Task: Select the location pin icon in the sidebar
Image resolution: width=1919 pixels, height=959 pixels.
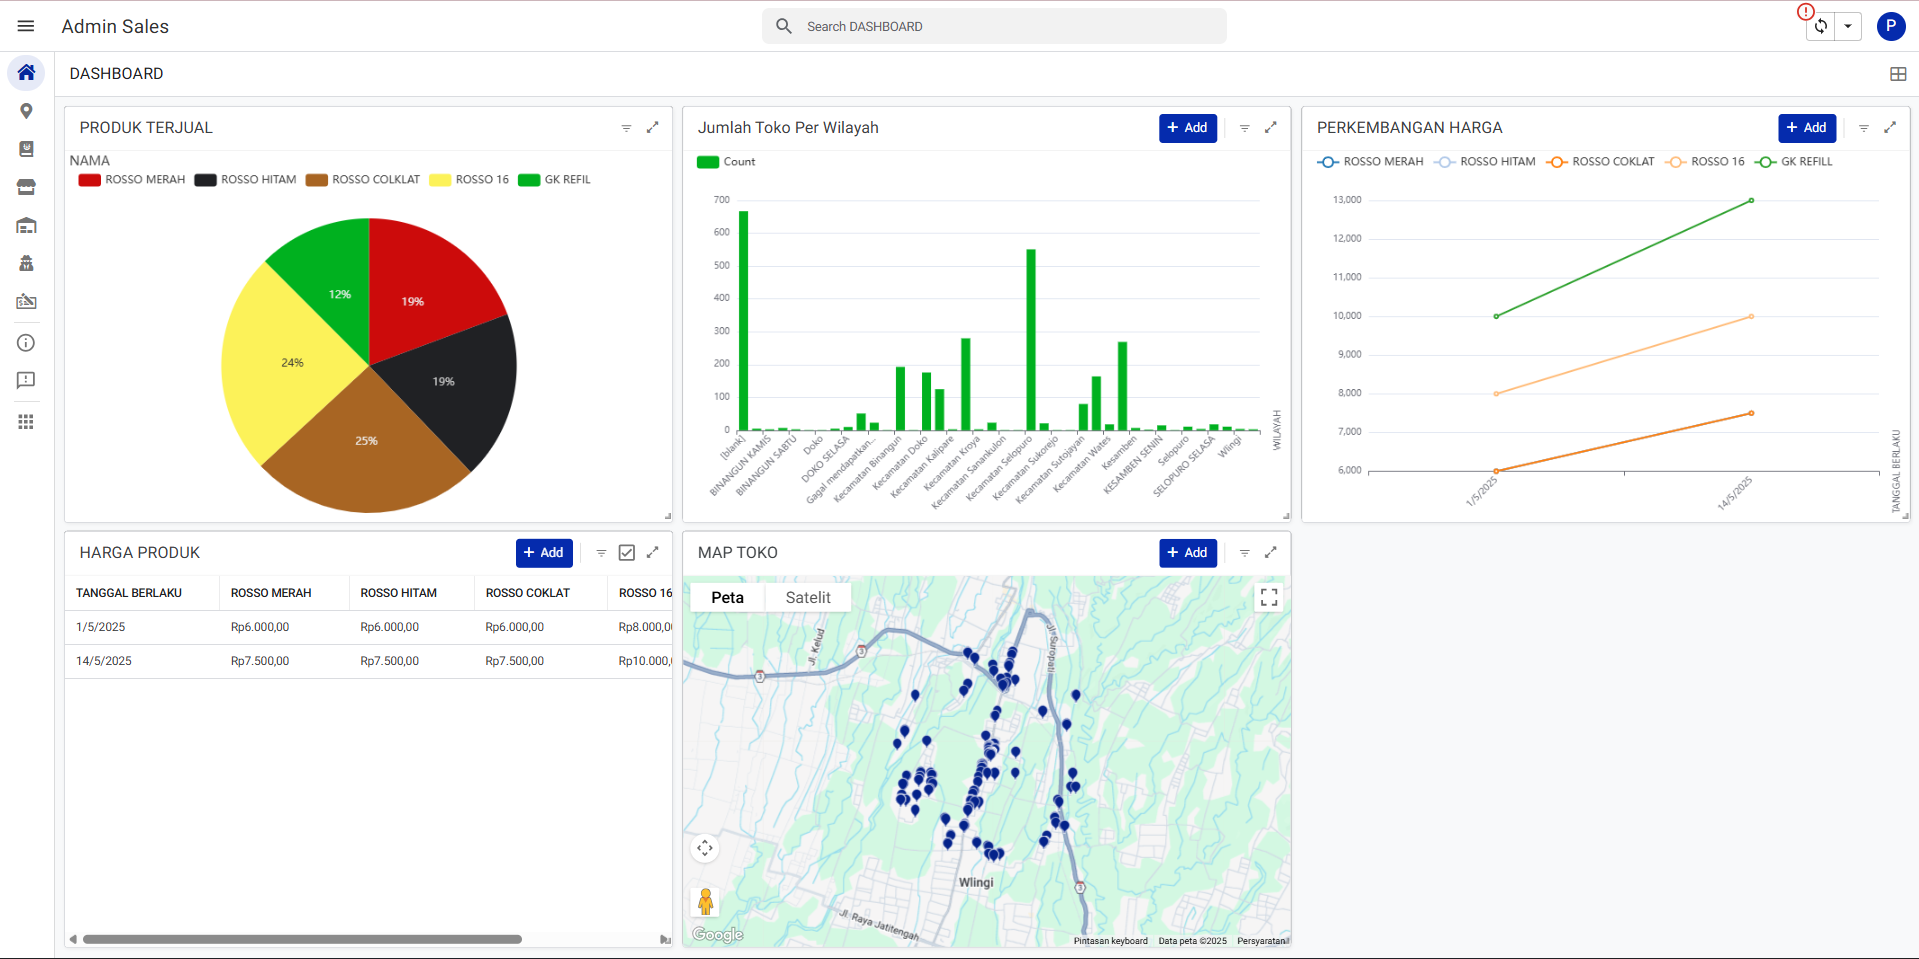Action: pyautogui.click(x=26, y=110)
